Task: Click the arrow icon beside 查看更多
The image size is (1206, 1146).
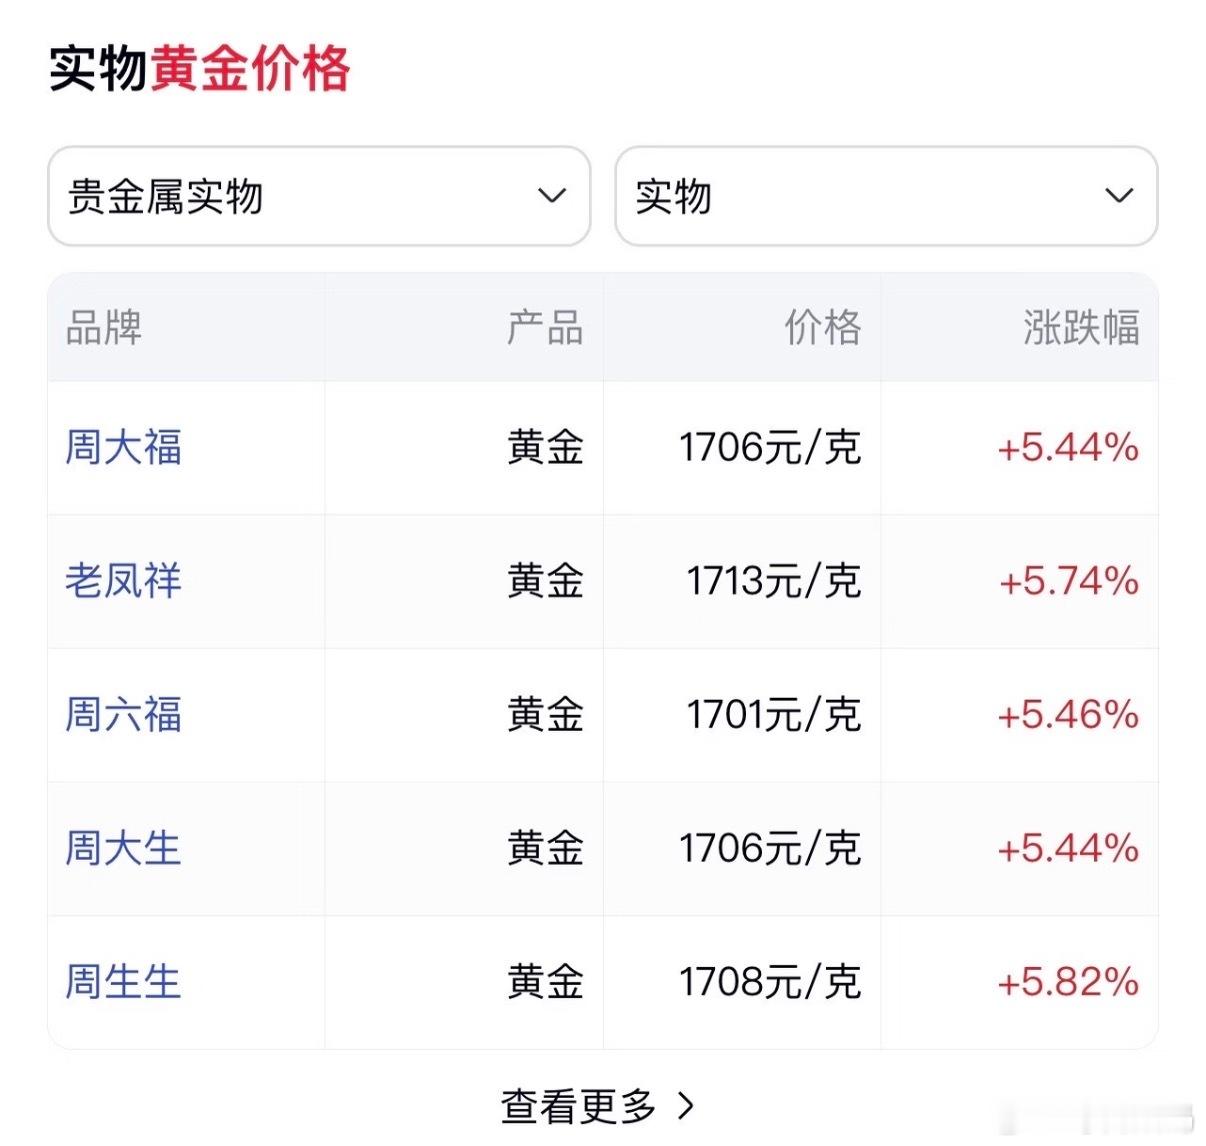Action: (686, 1106)
